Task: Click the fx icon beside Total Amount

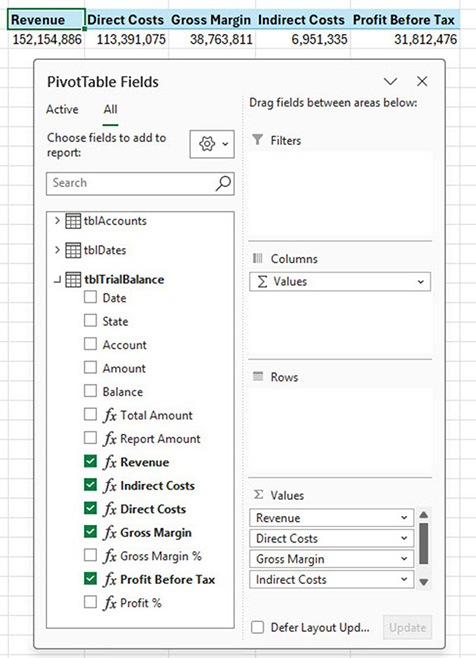Action: (x=110, y=415)
